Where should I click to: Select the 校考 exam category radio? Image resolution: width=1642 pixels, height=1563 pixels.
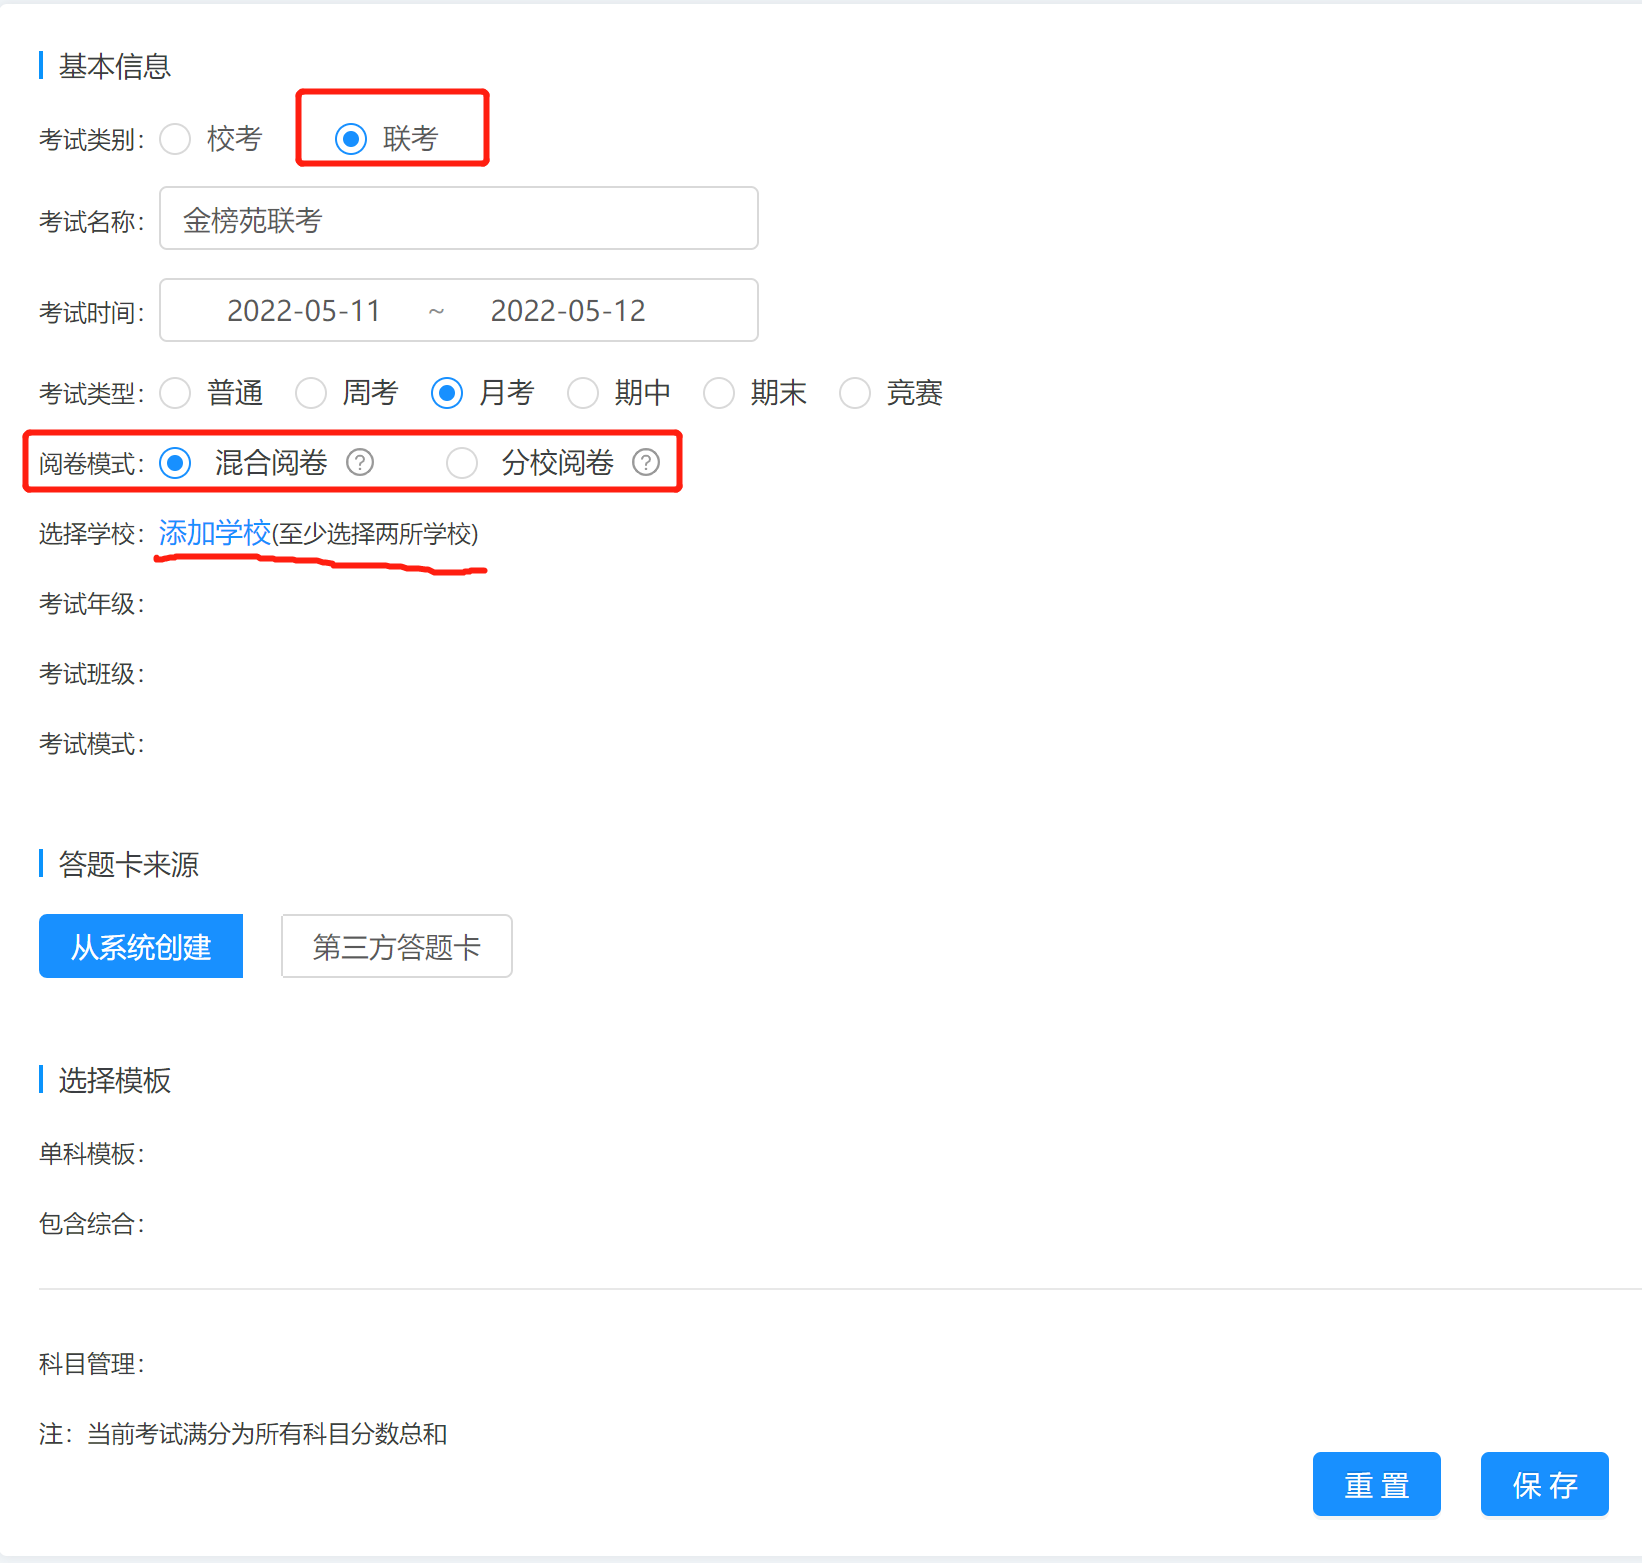[175, 139]
